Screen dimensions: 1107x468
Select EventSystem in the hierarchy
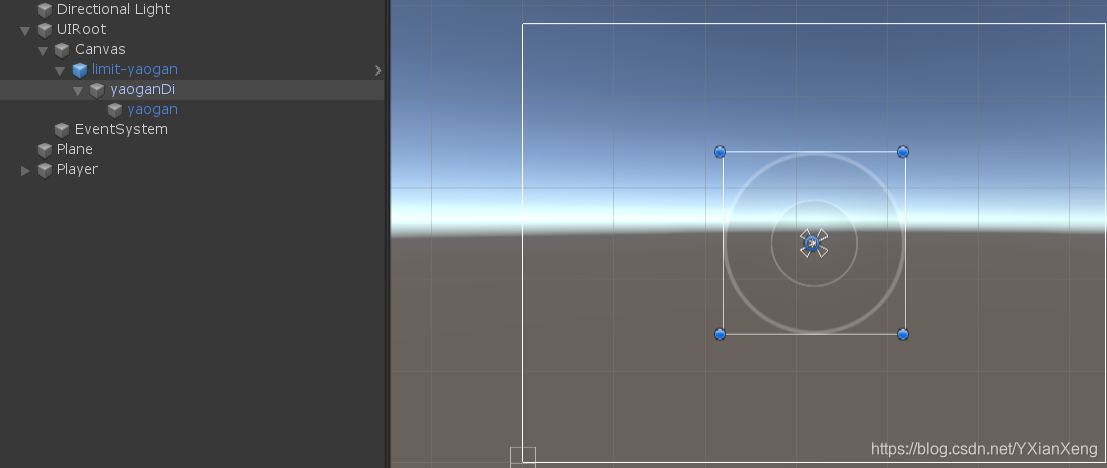click(x=121, y=129)
